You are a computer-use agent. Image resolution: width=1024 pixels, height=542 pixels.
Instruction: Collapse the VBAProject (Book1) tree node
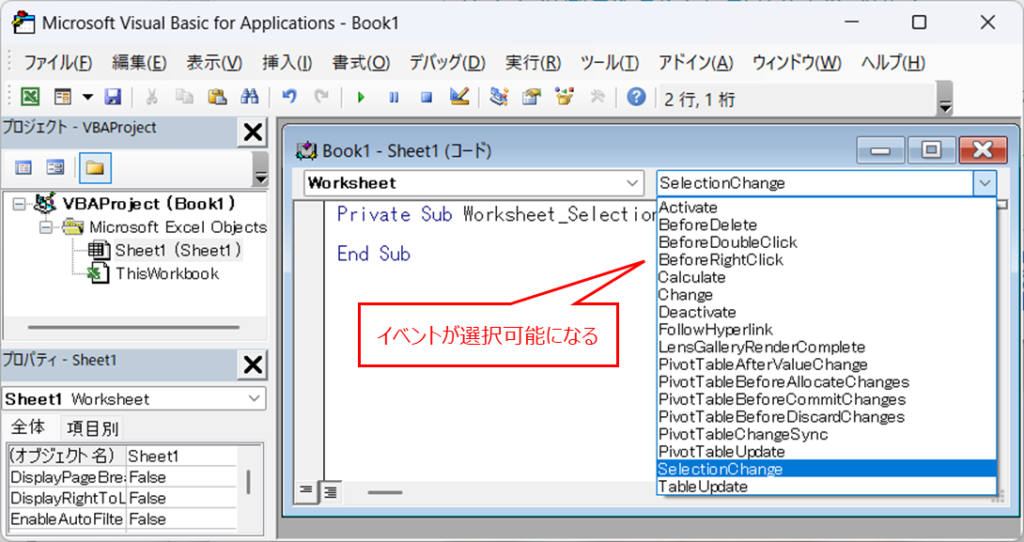pos(19,204)
